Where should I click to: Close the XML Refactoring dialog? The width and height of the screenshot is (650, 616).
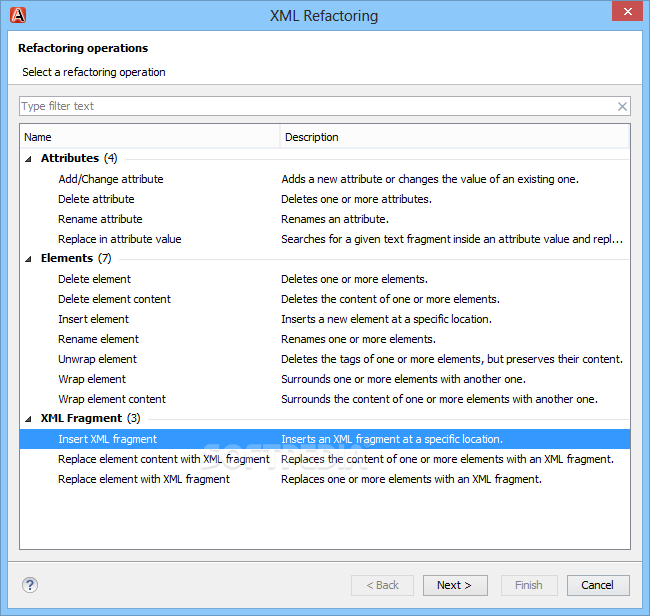[627, 11]
